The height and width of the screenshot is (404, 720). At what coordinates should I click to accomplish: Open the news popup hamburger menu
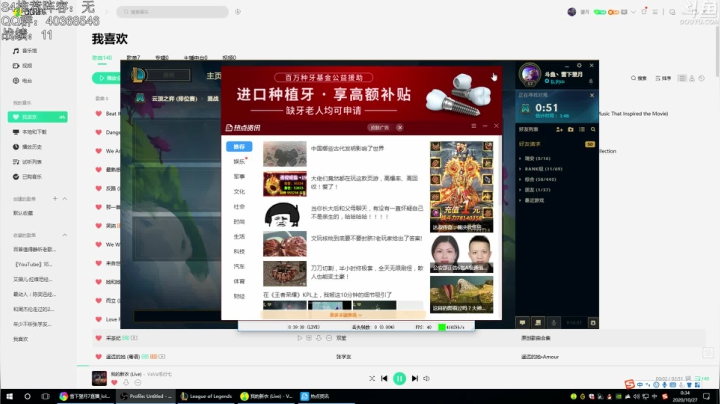click(x=473, y=126)
